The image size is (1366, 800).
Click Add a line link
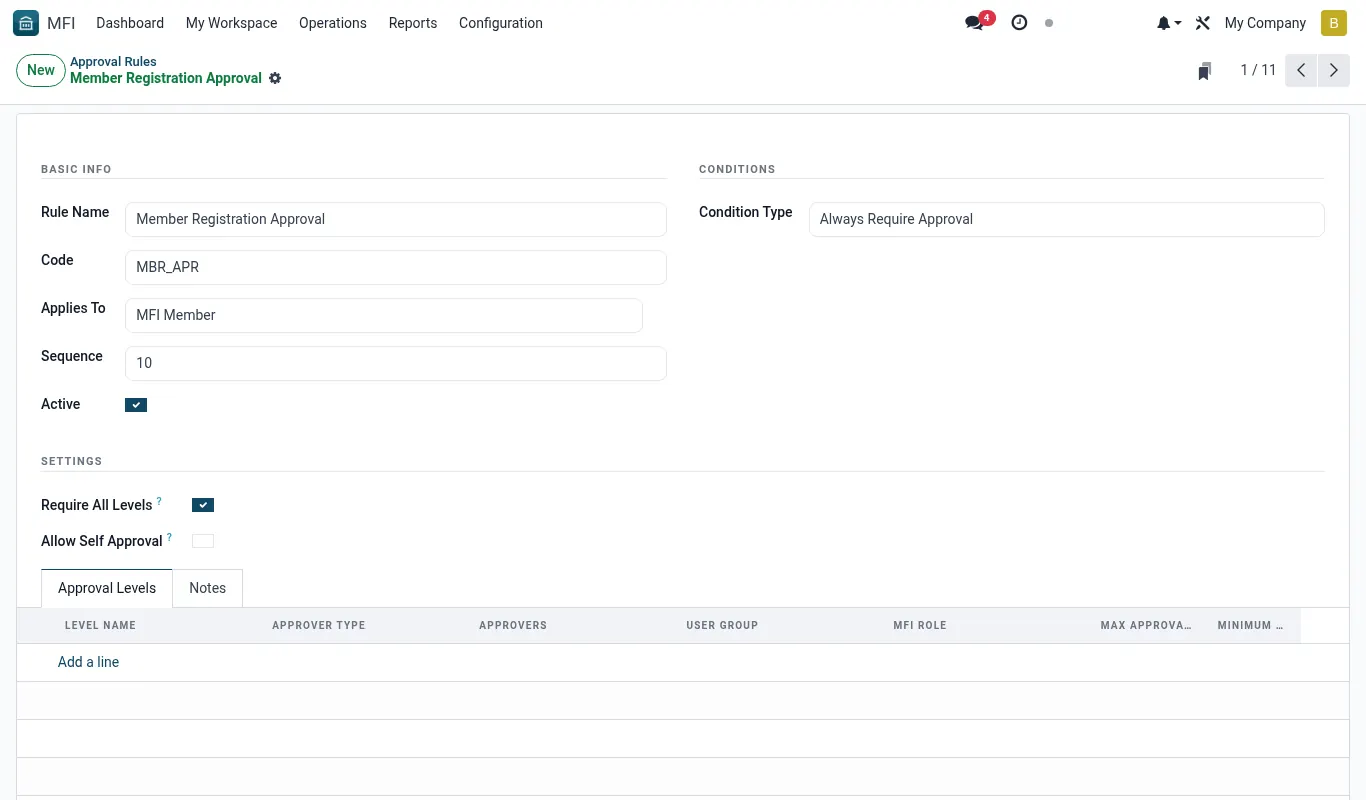(x=88, y=662)
